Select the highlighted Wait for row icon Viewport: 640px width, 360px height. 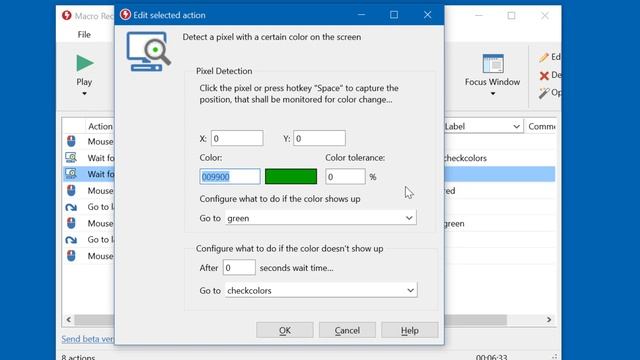pos(71,174)
